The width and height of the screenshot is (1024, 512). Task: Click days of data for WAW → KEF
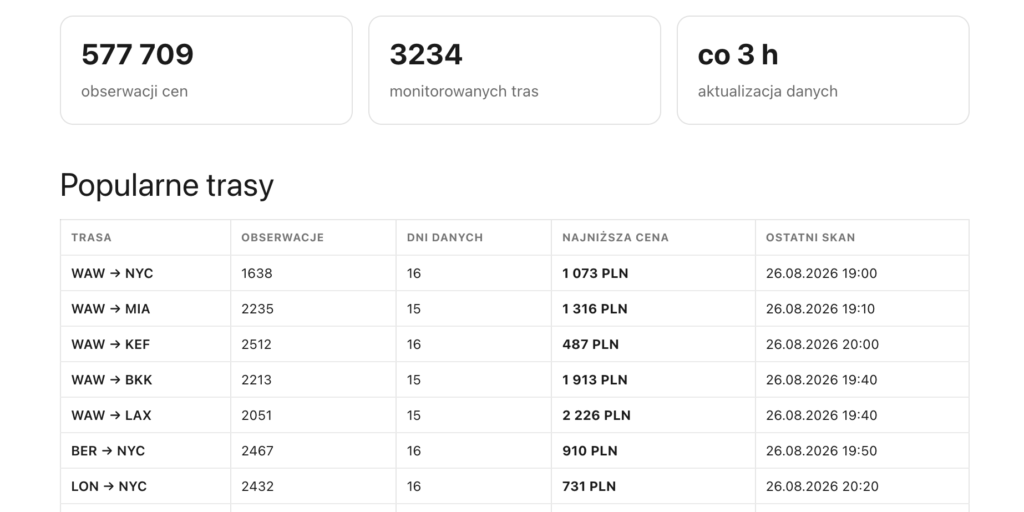click(414, 344)
